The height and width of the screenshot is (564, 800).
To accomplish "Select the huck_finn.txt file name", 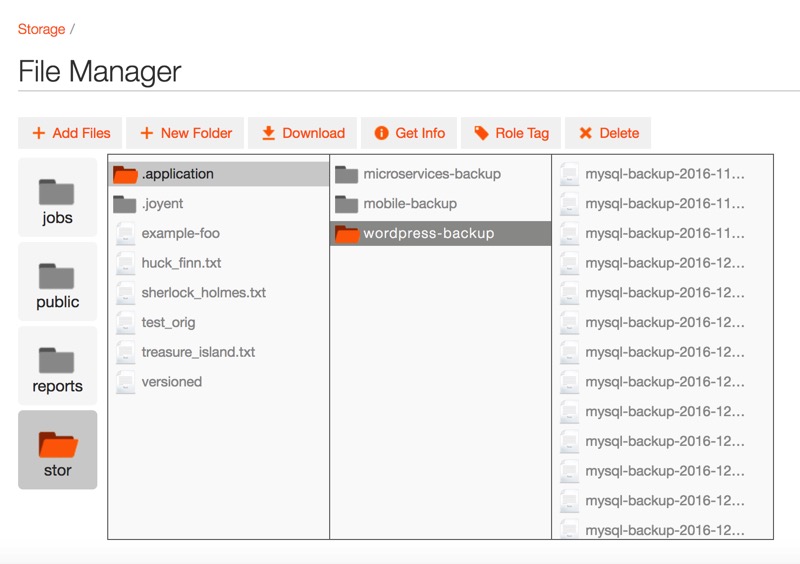I will (182, 263).
